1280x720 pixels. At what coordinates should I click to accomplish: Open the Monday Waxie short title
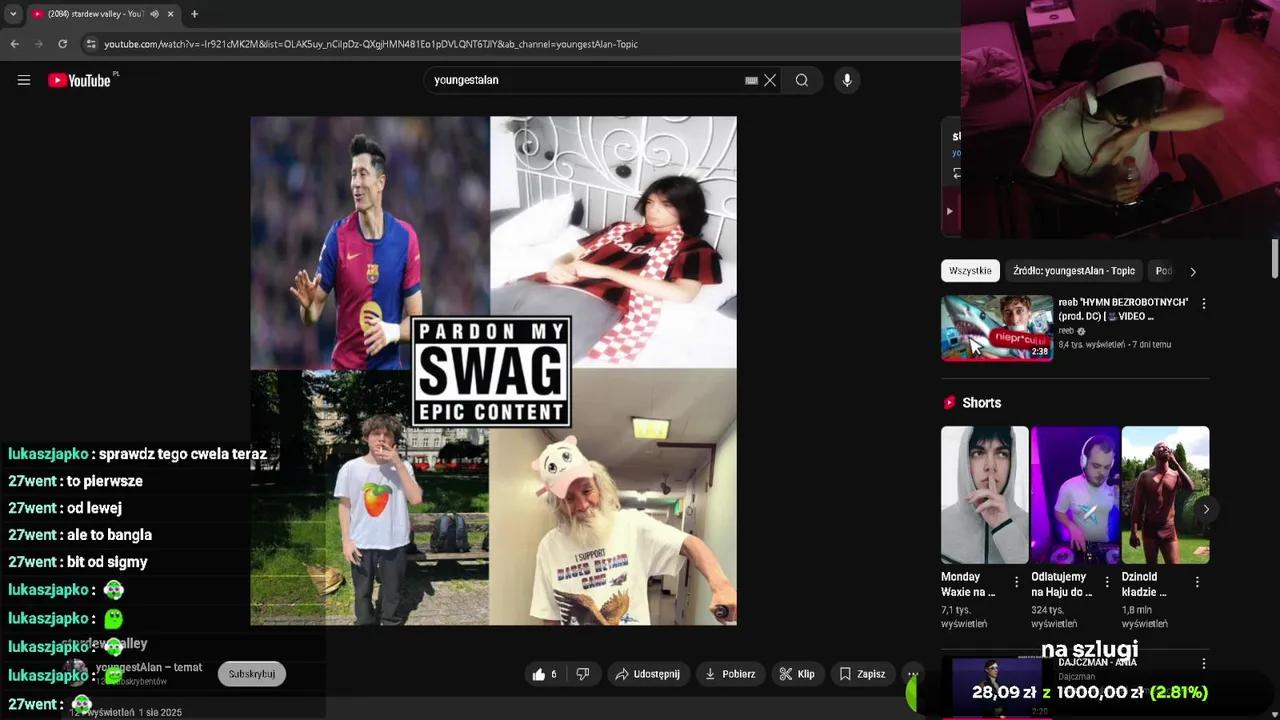coord(968,585)
